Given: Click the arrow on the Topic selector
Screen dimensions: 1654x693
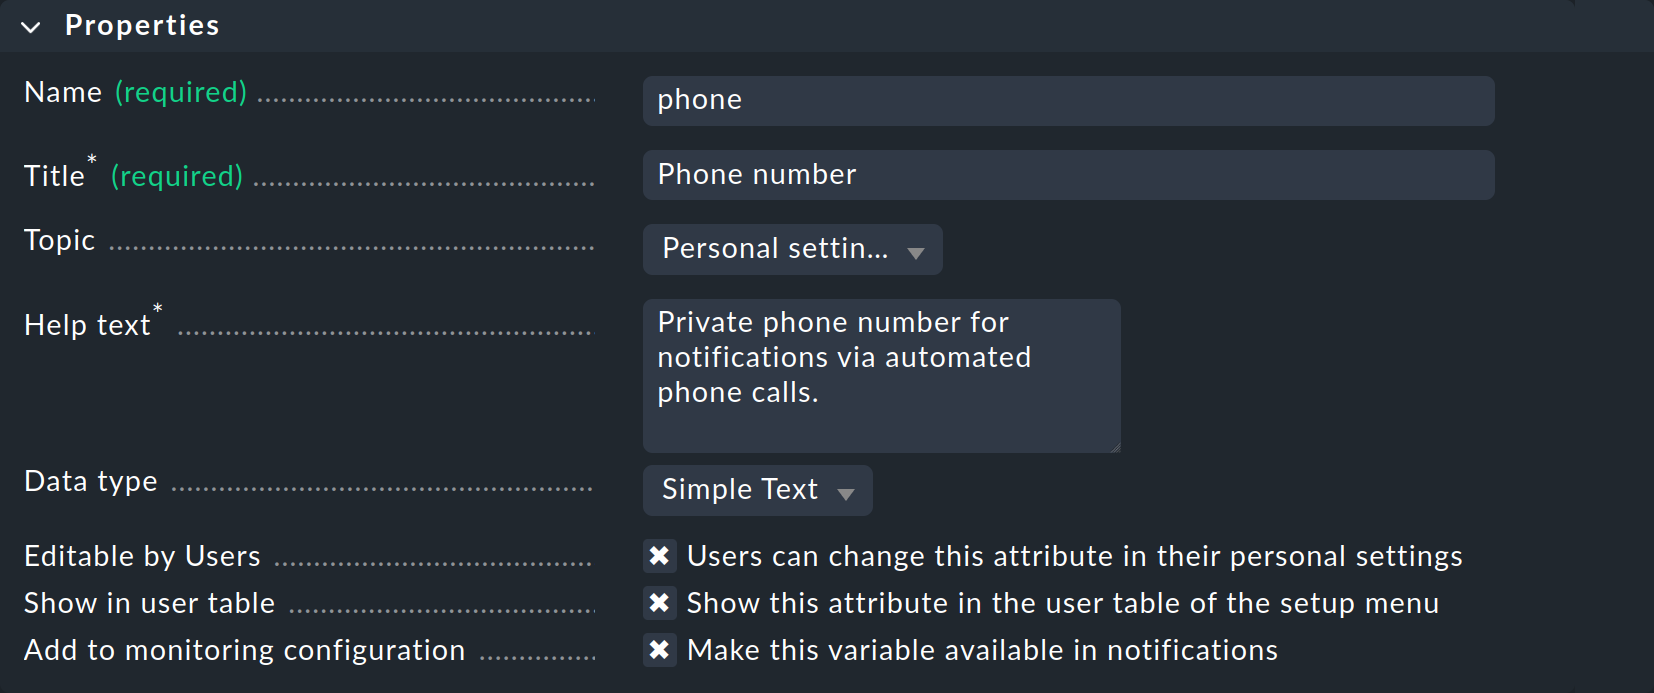Looking at the screenshot, I should [x=916, y=251].
